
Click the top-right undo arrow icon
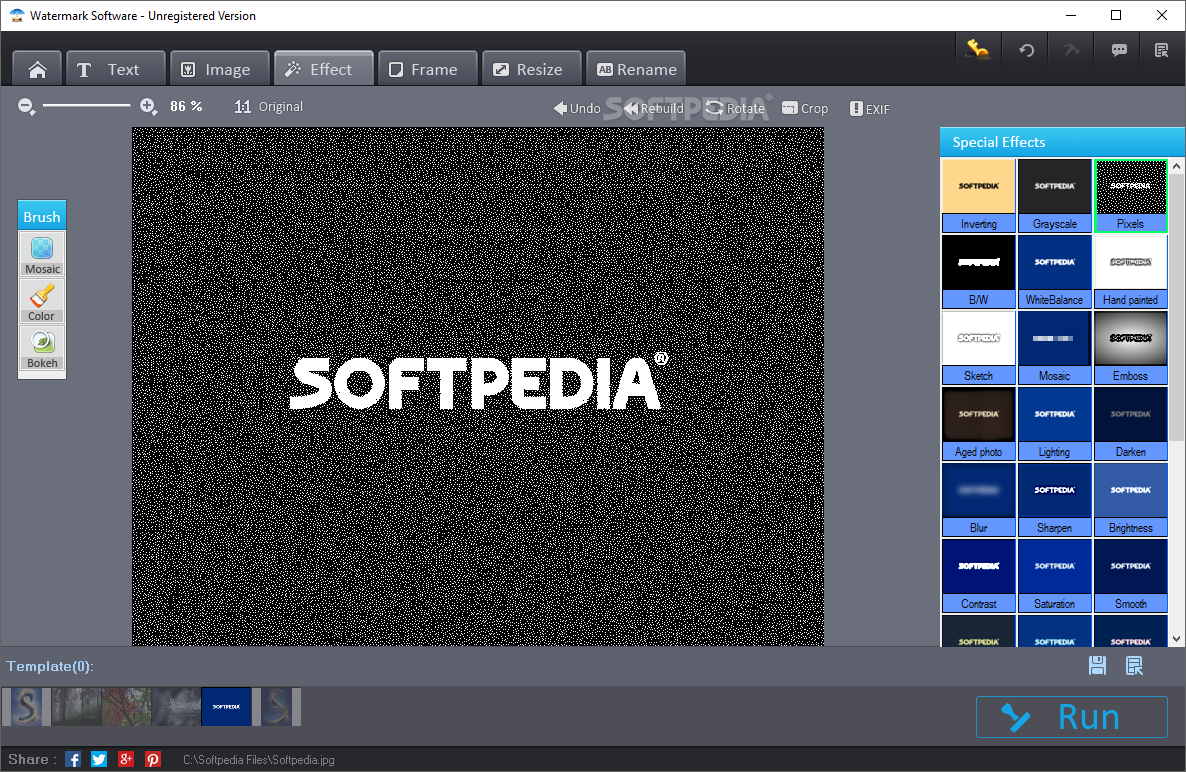[x=1026, y=50]
